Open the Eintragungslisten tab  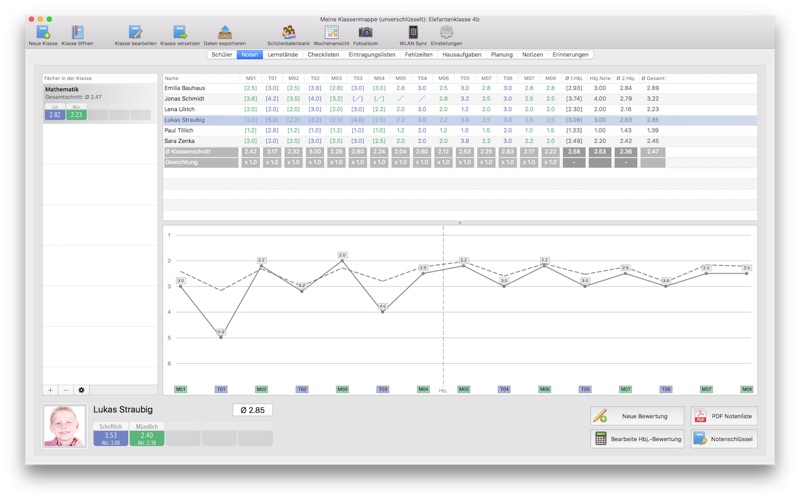click(371, 55)
